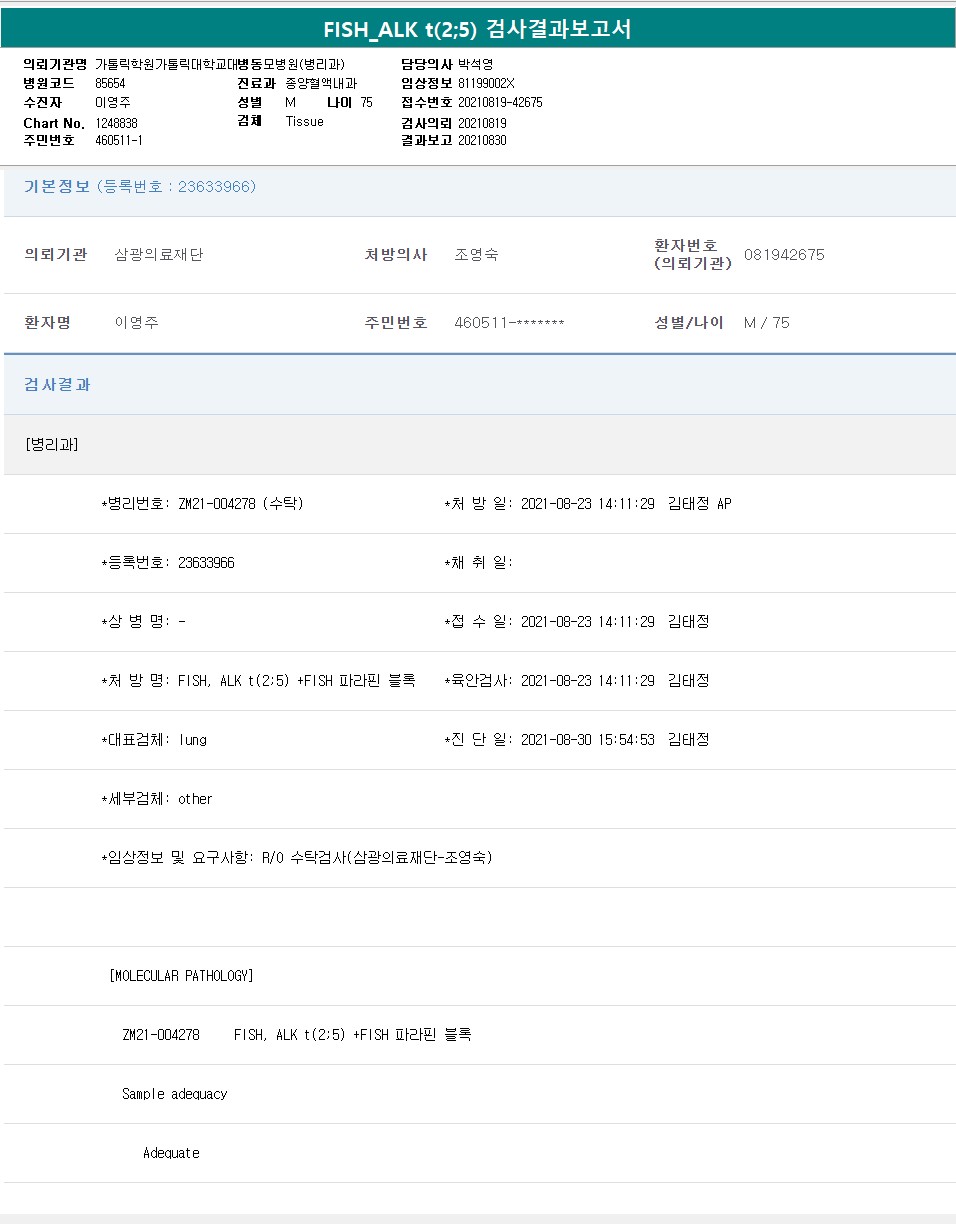The image size is (956, 1224).
Task: Click requesting institution 삼광의료재단
Action: (159, 254)
